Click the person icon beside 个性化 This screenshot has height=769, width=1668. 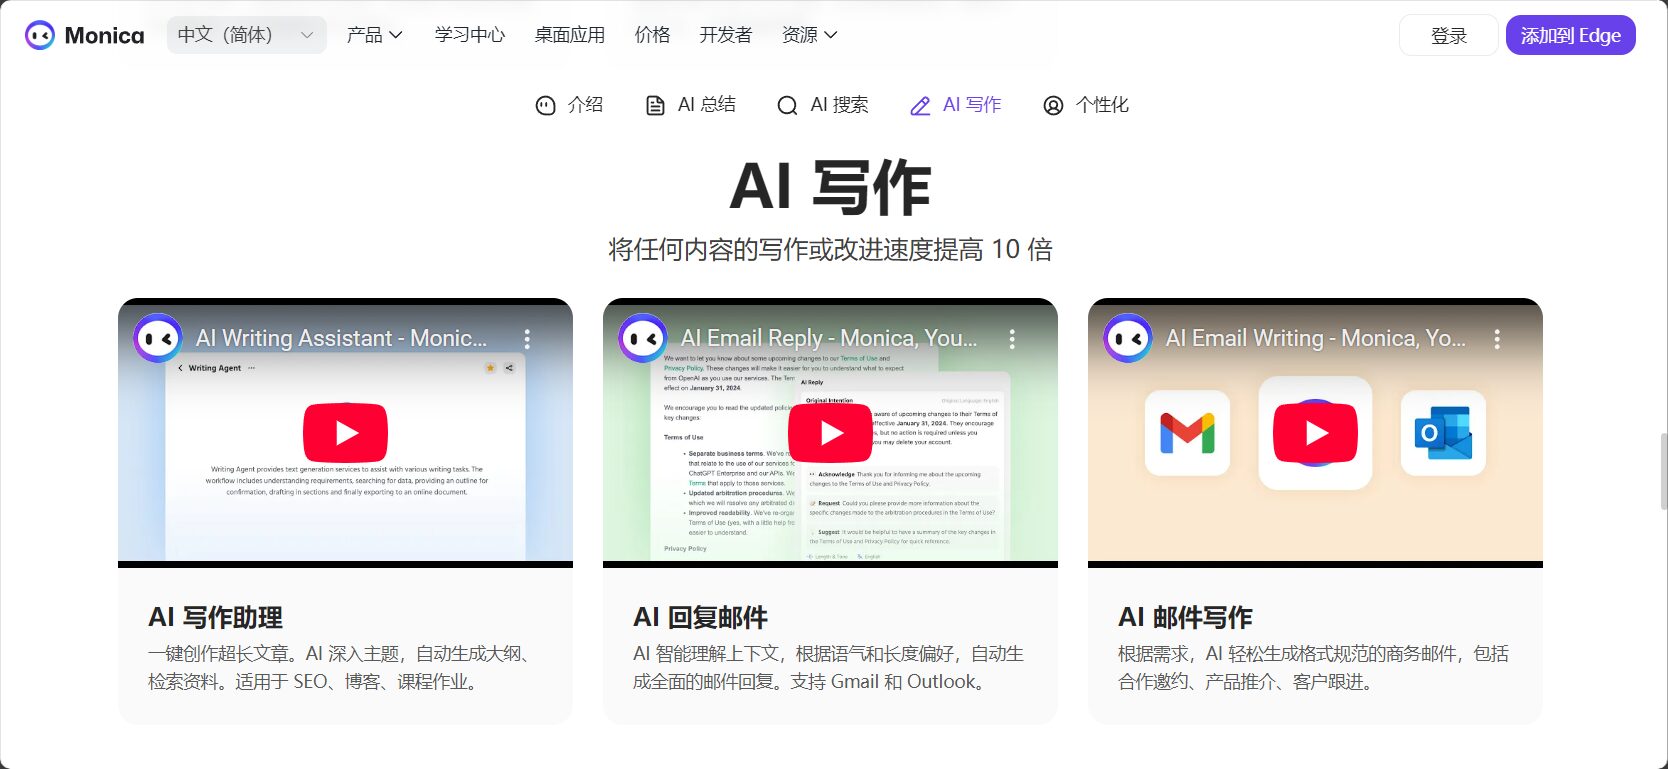(1053, 105)
